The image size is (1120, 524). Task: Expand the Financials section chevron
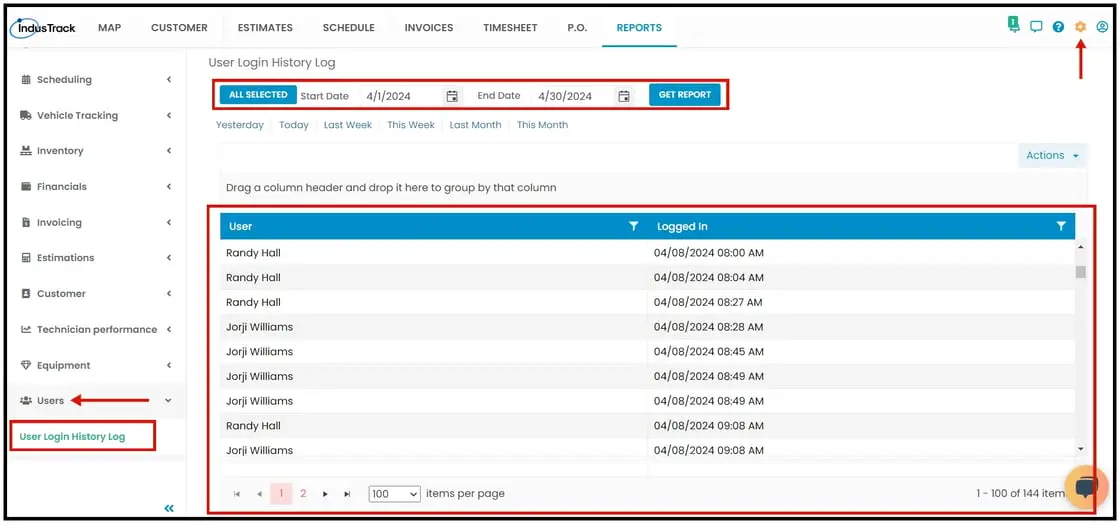click(x=169, y=186)
